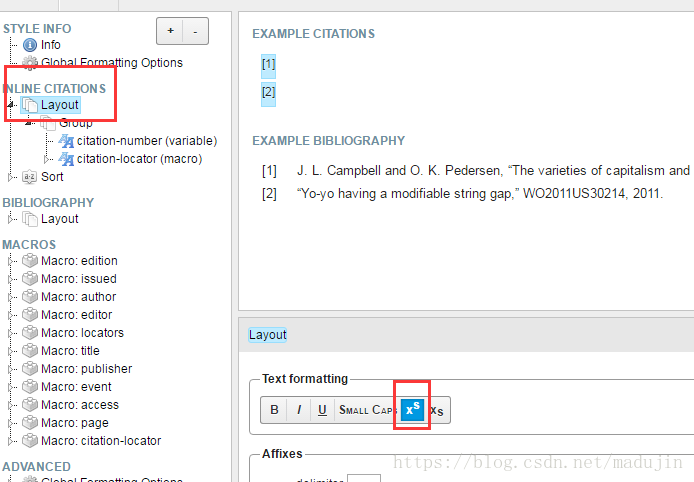Toggle italic text formatting
This screenshot has width=694, height=482.
coord(299,410)
